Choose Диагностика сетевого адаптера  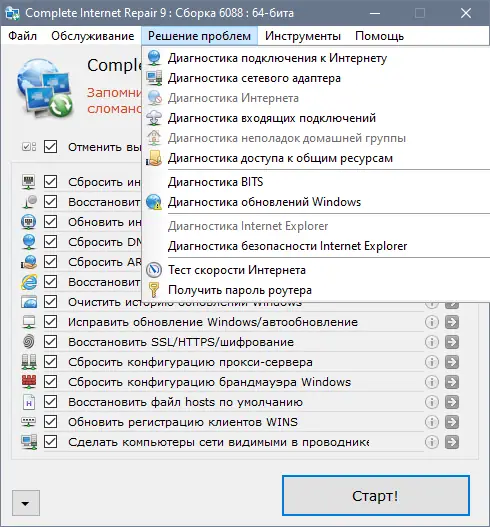coord(316,78)
